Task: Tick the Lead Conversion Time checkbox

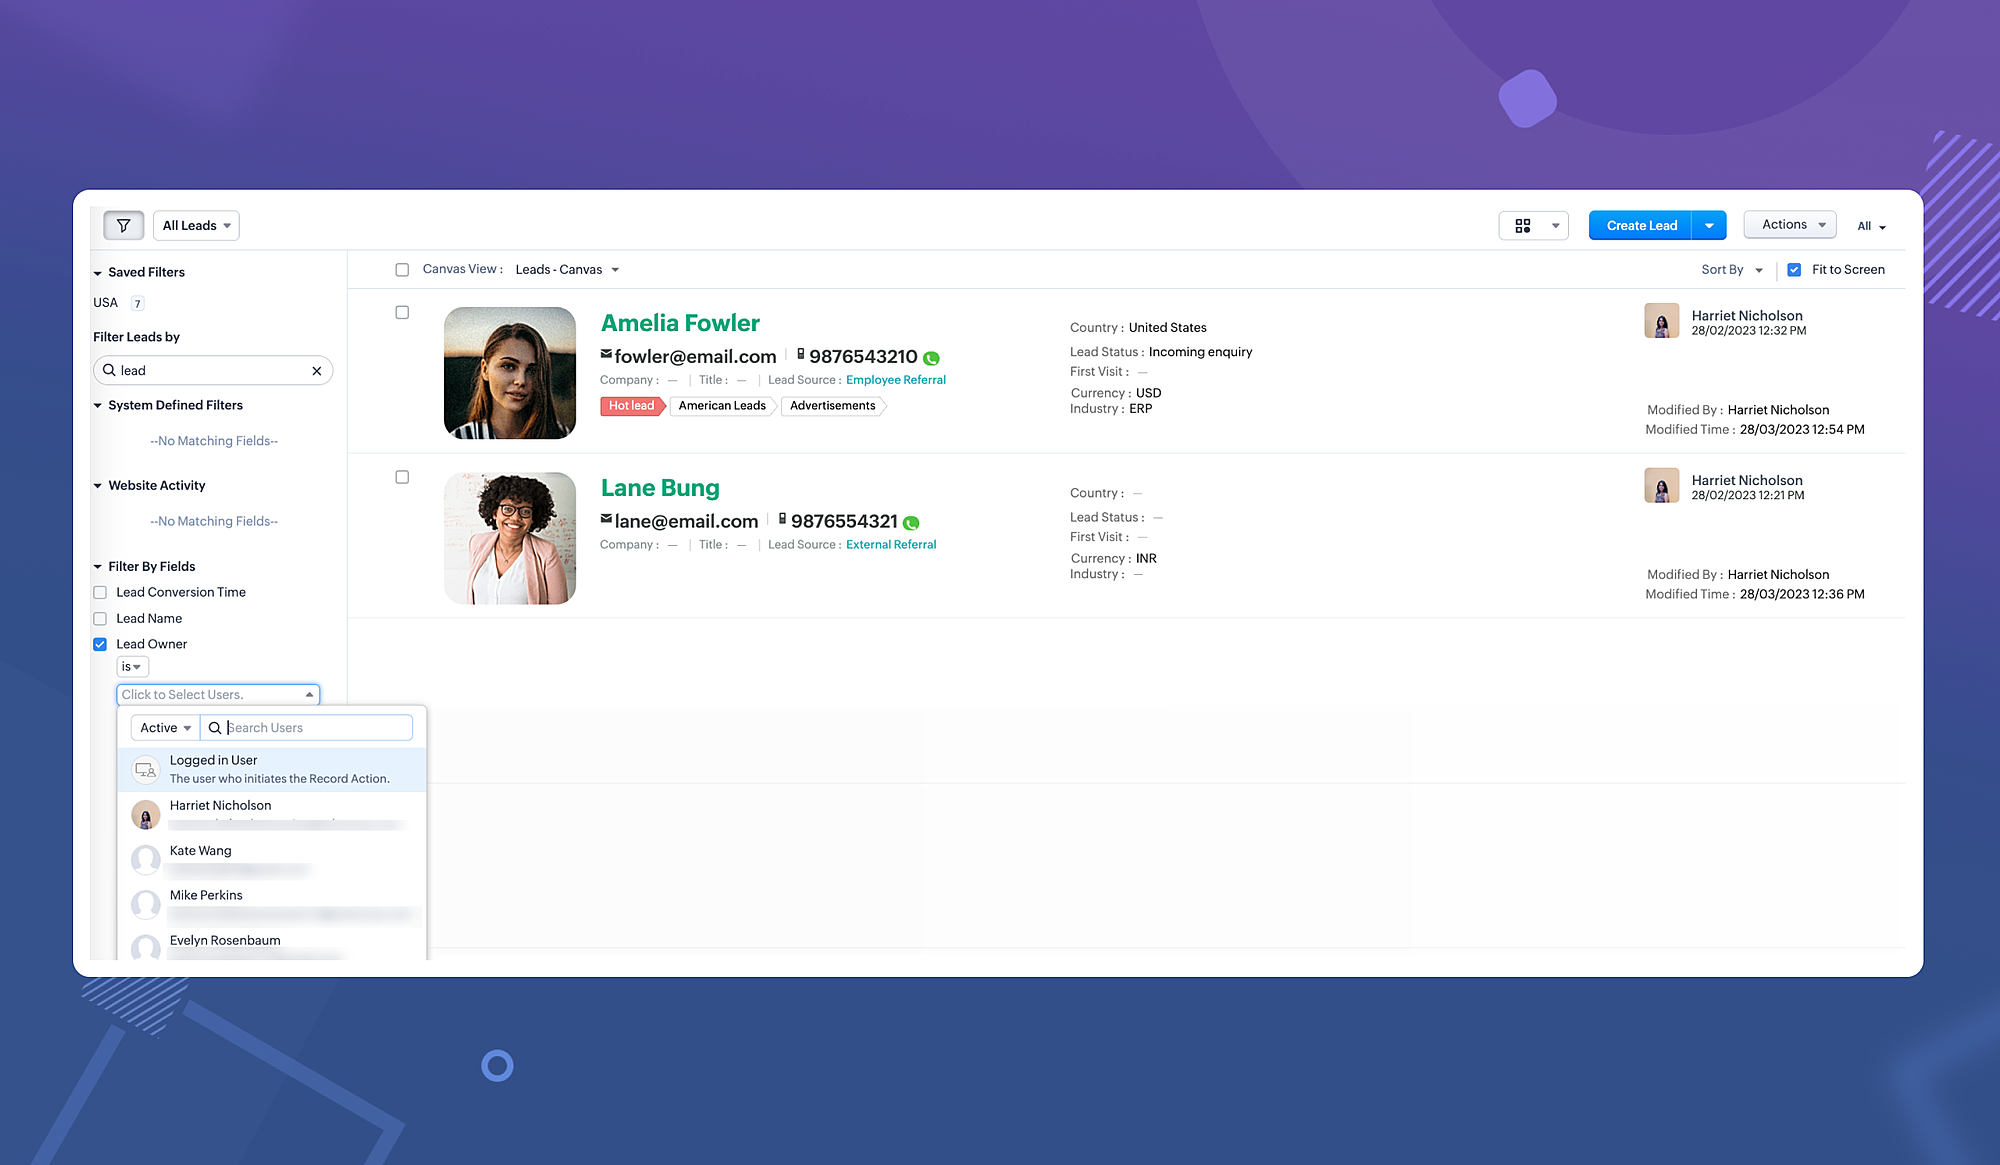Action: [x=100, y=592]
